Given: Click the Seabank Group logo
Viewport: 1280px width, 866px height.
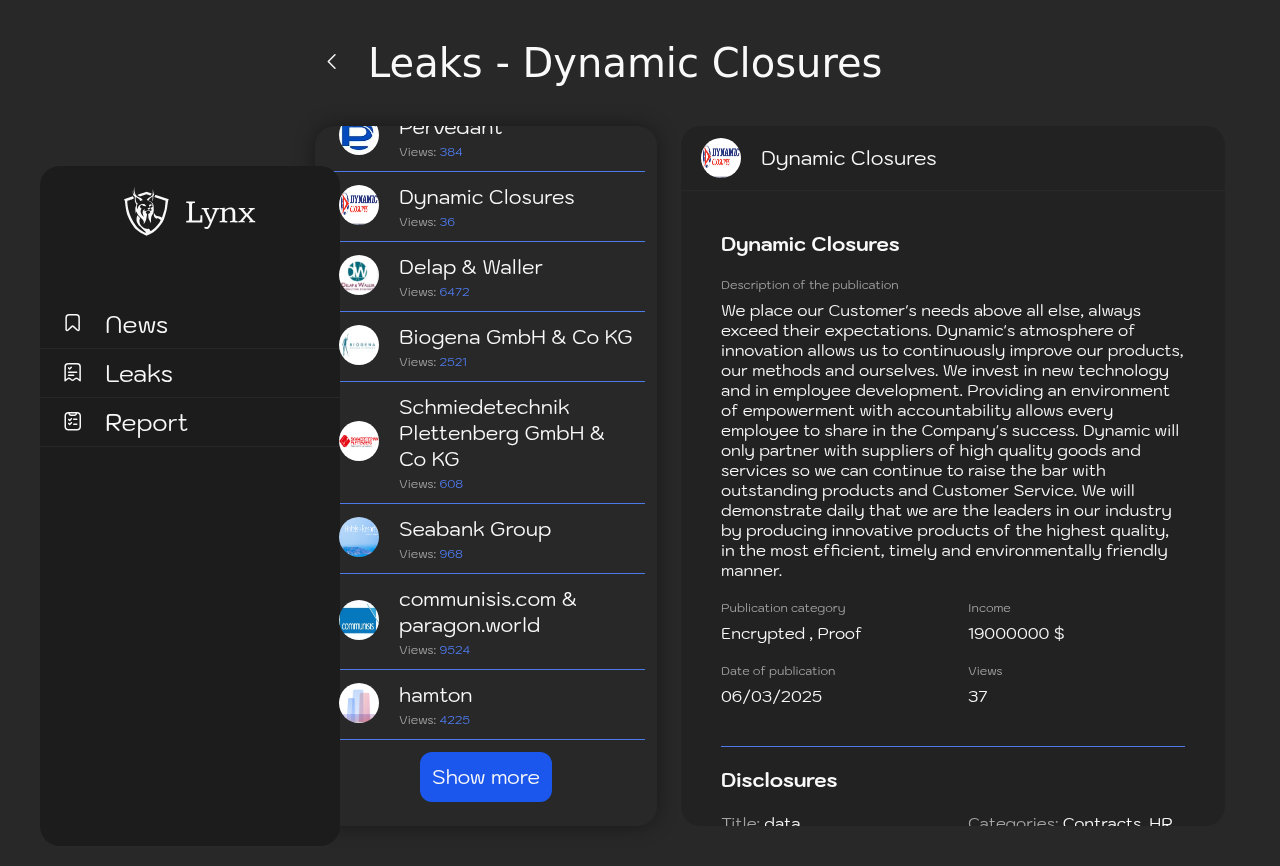Looking at the screenshot, I should (x=359, y=537).
